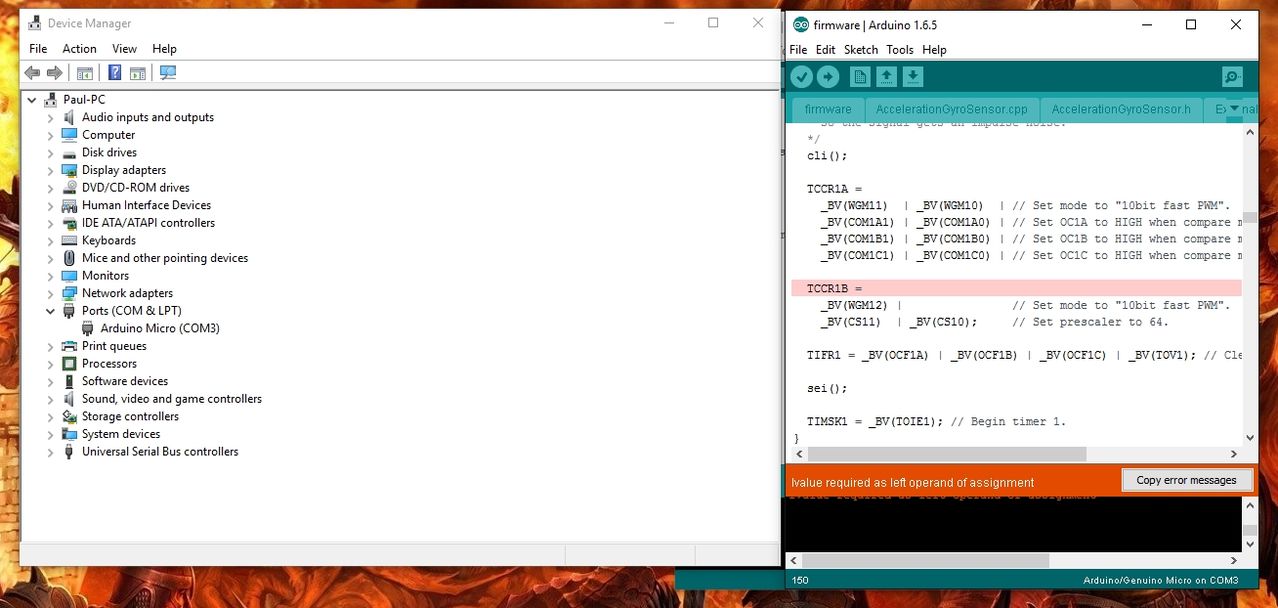Click the Device Manager title bar icon

[34, 23]
